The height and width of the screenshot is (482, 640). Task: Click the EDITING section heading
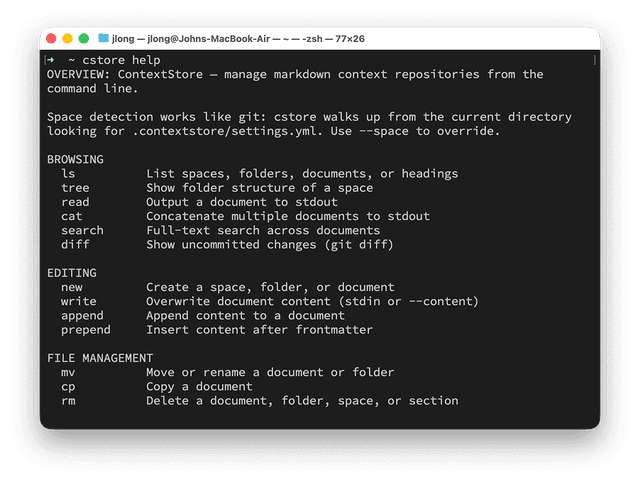[72, 272]
